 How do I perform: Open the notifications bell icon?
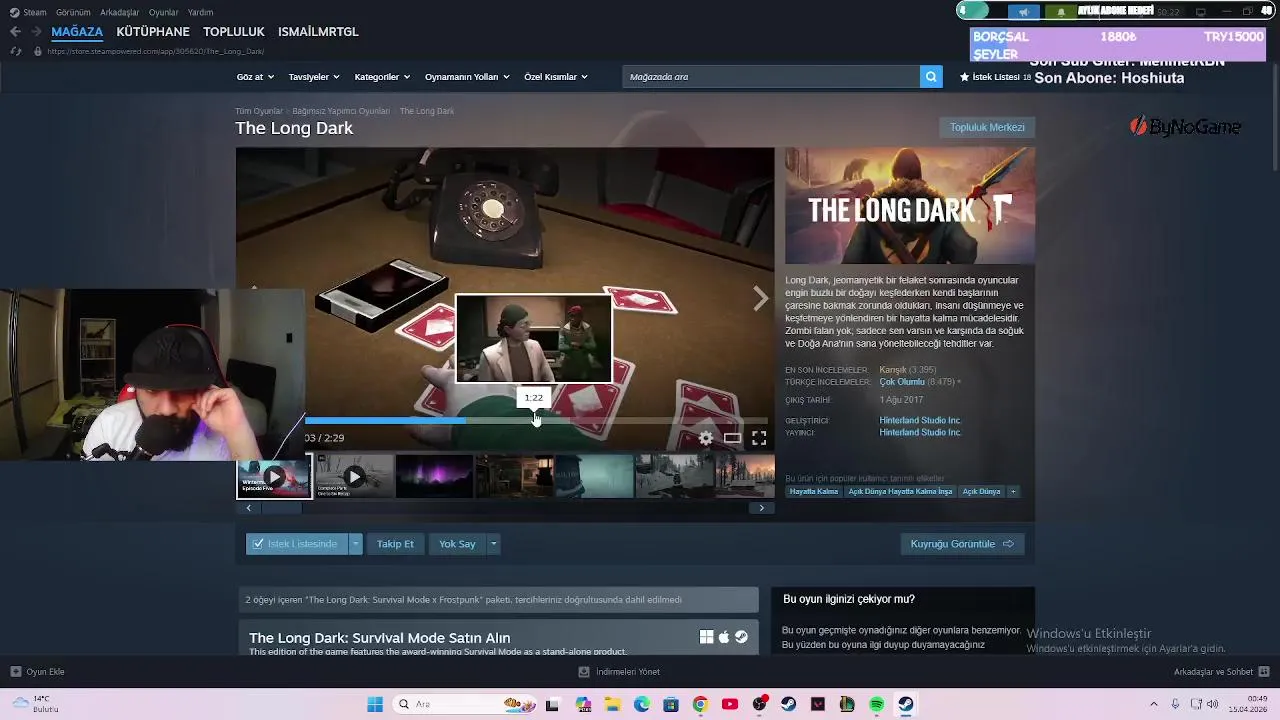[x=1061, y=12]
